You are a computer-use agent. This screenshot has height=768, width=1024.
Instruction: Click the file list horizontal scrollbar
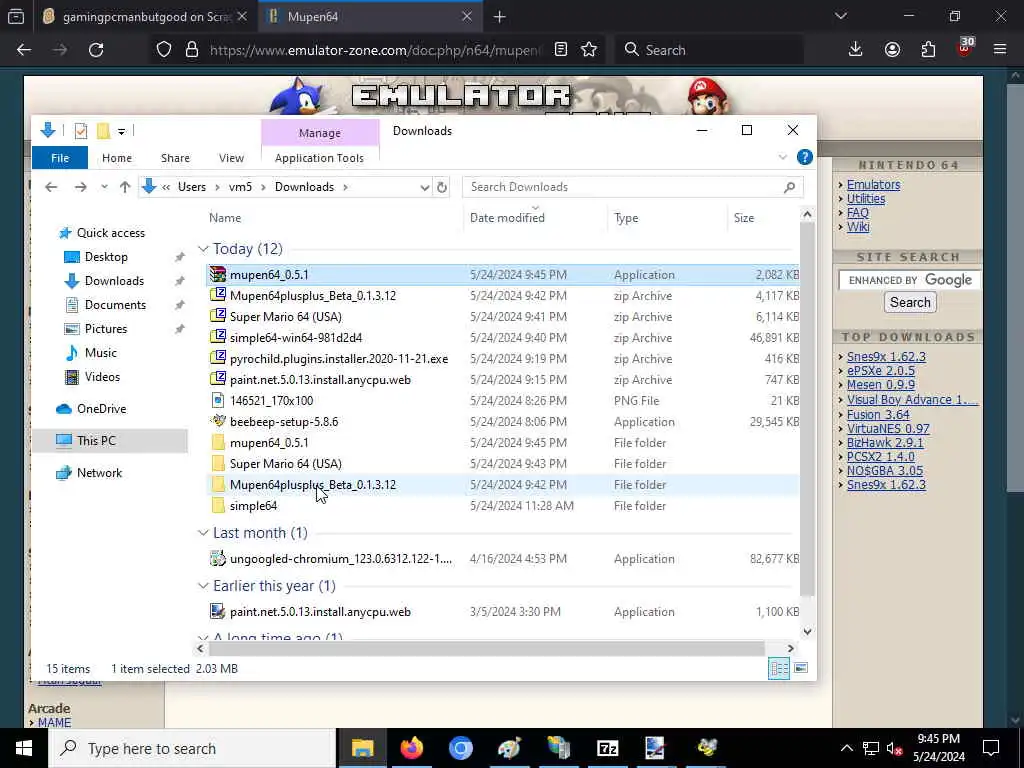click(487, 648)
